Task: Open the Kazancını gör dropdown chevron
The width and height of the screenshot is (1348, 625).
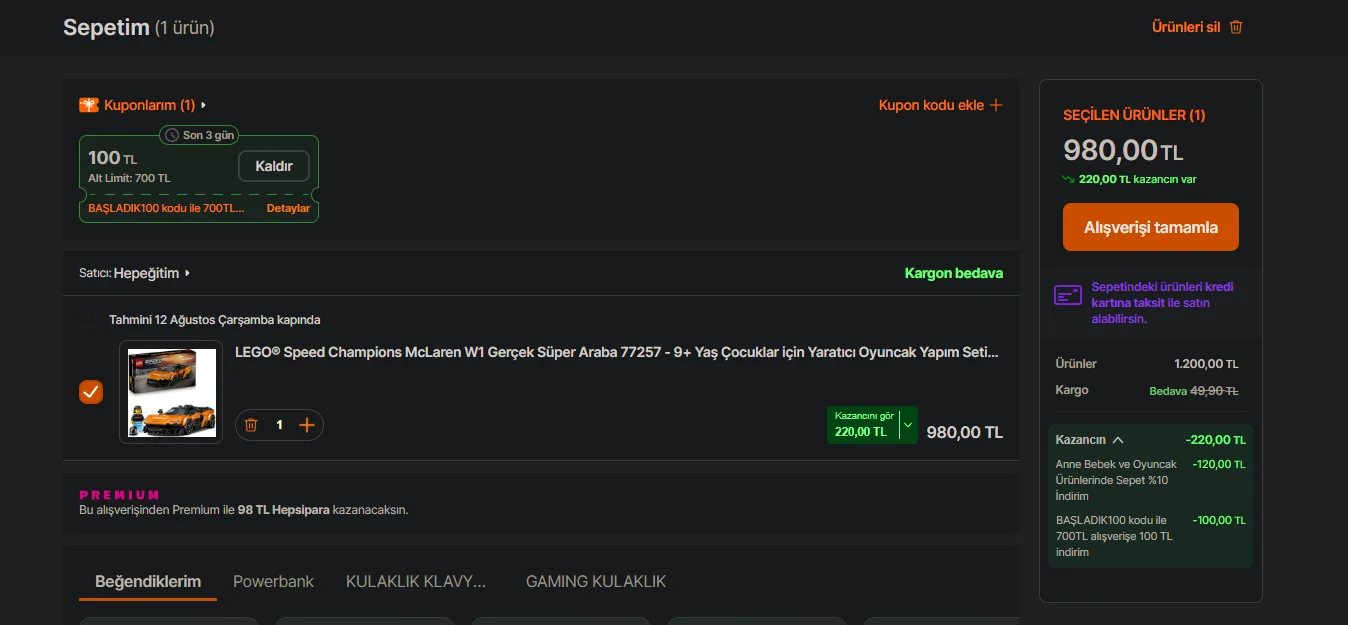Action: (908, 425)
